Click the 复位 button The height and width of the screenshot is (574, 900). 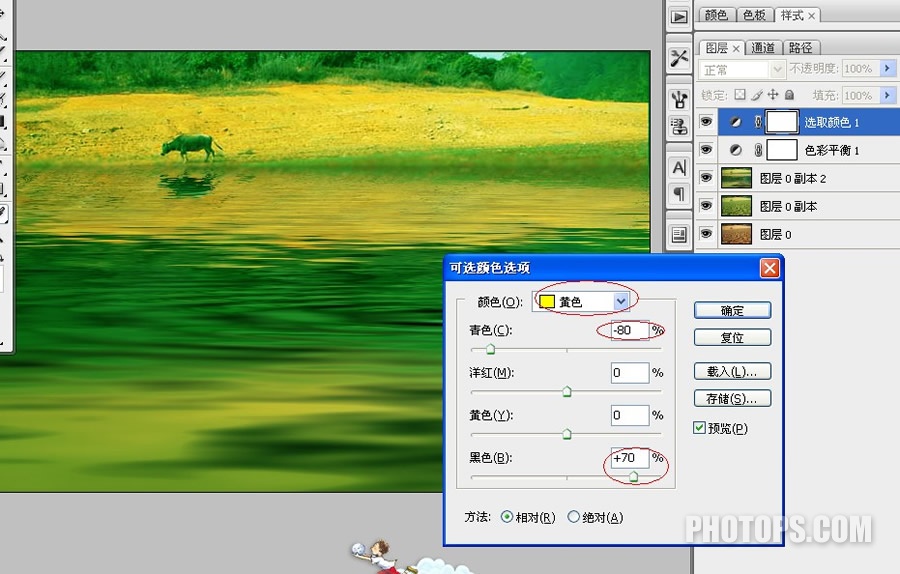coord(732,338)
